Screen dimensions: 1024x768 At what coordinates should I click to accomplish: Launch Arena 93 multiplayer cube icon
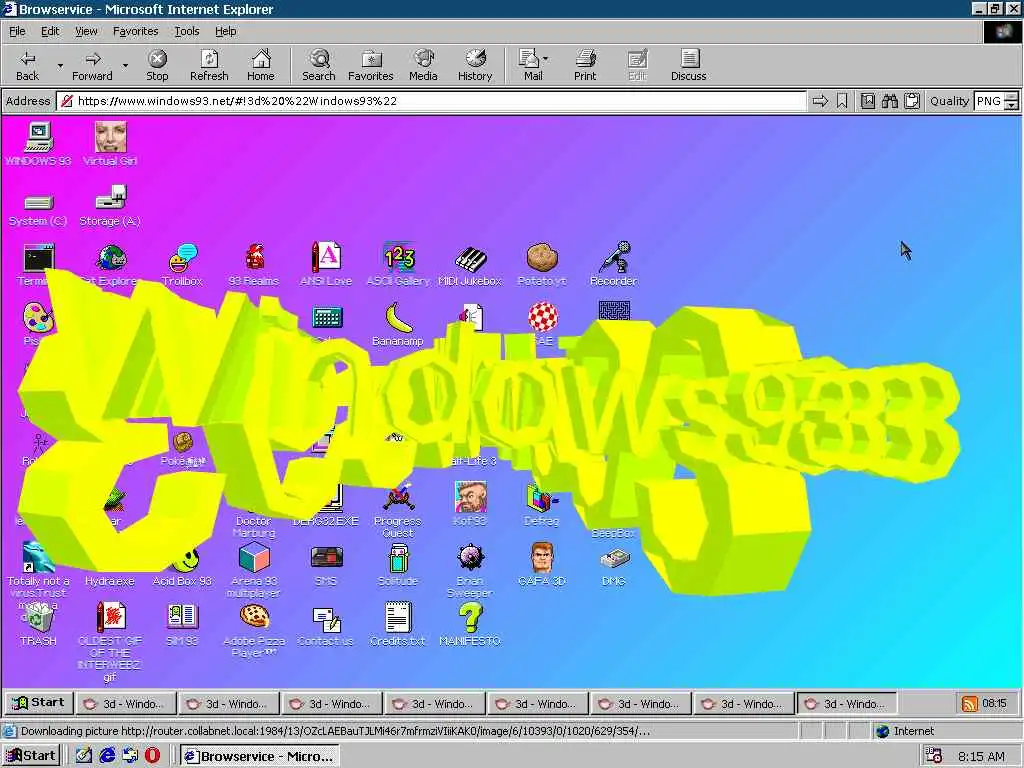pyautogui.click(x=254, y=569)
